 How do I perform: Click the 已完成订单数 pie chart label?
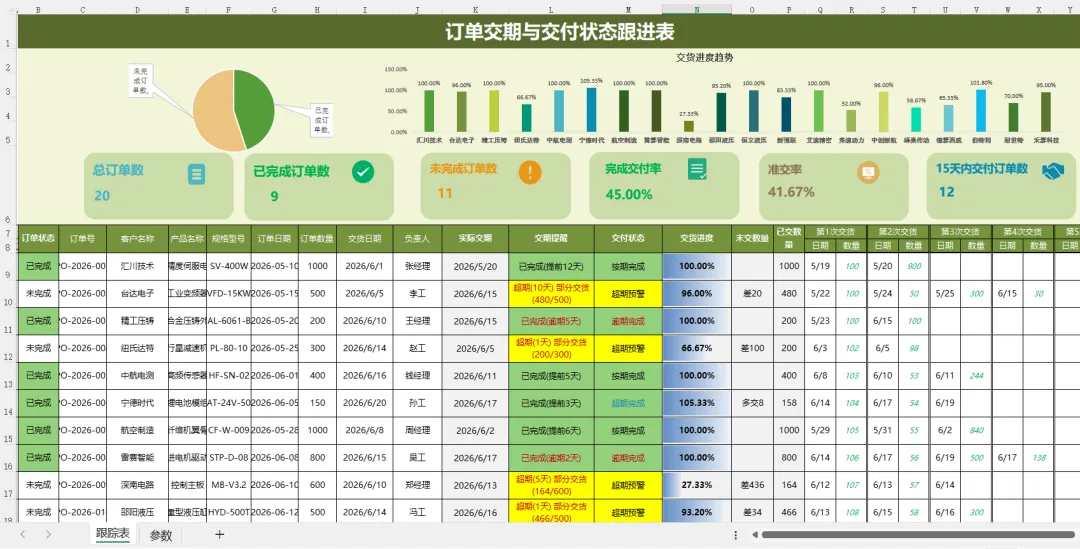(322, 120)
